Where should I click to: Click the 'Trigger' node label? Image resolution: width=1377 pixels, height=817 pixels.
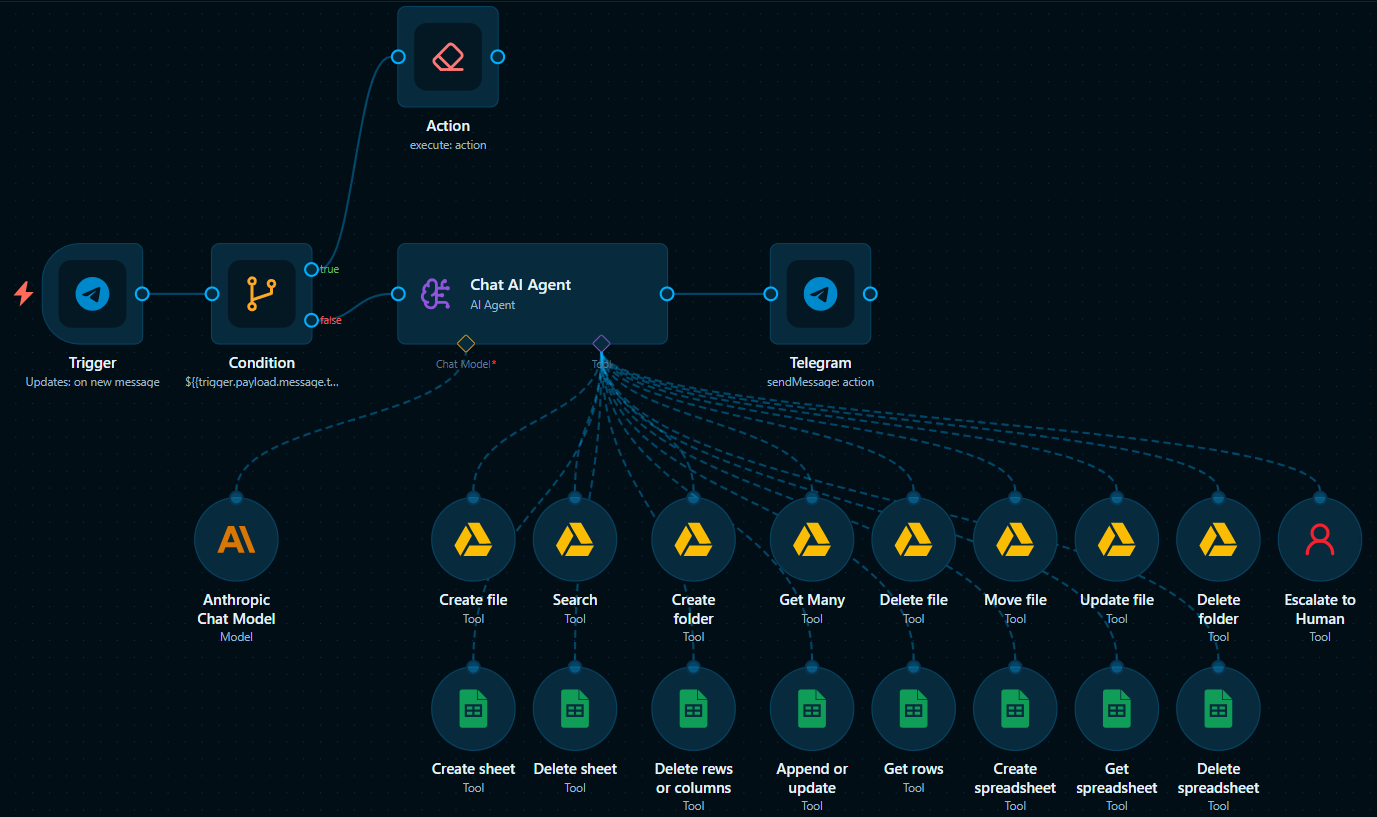[92, 363]
